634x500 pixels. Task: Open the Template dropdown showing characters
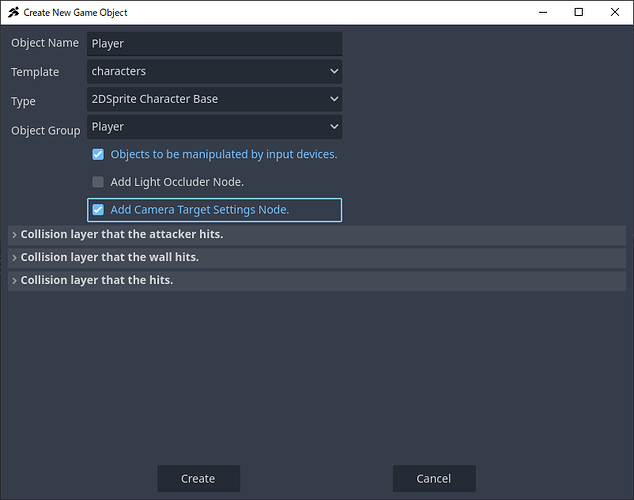coord(214,72)
